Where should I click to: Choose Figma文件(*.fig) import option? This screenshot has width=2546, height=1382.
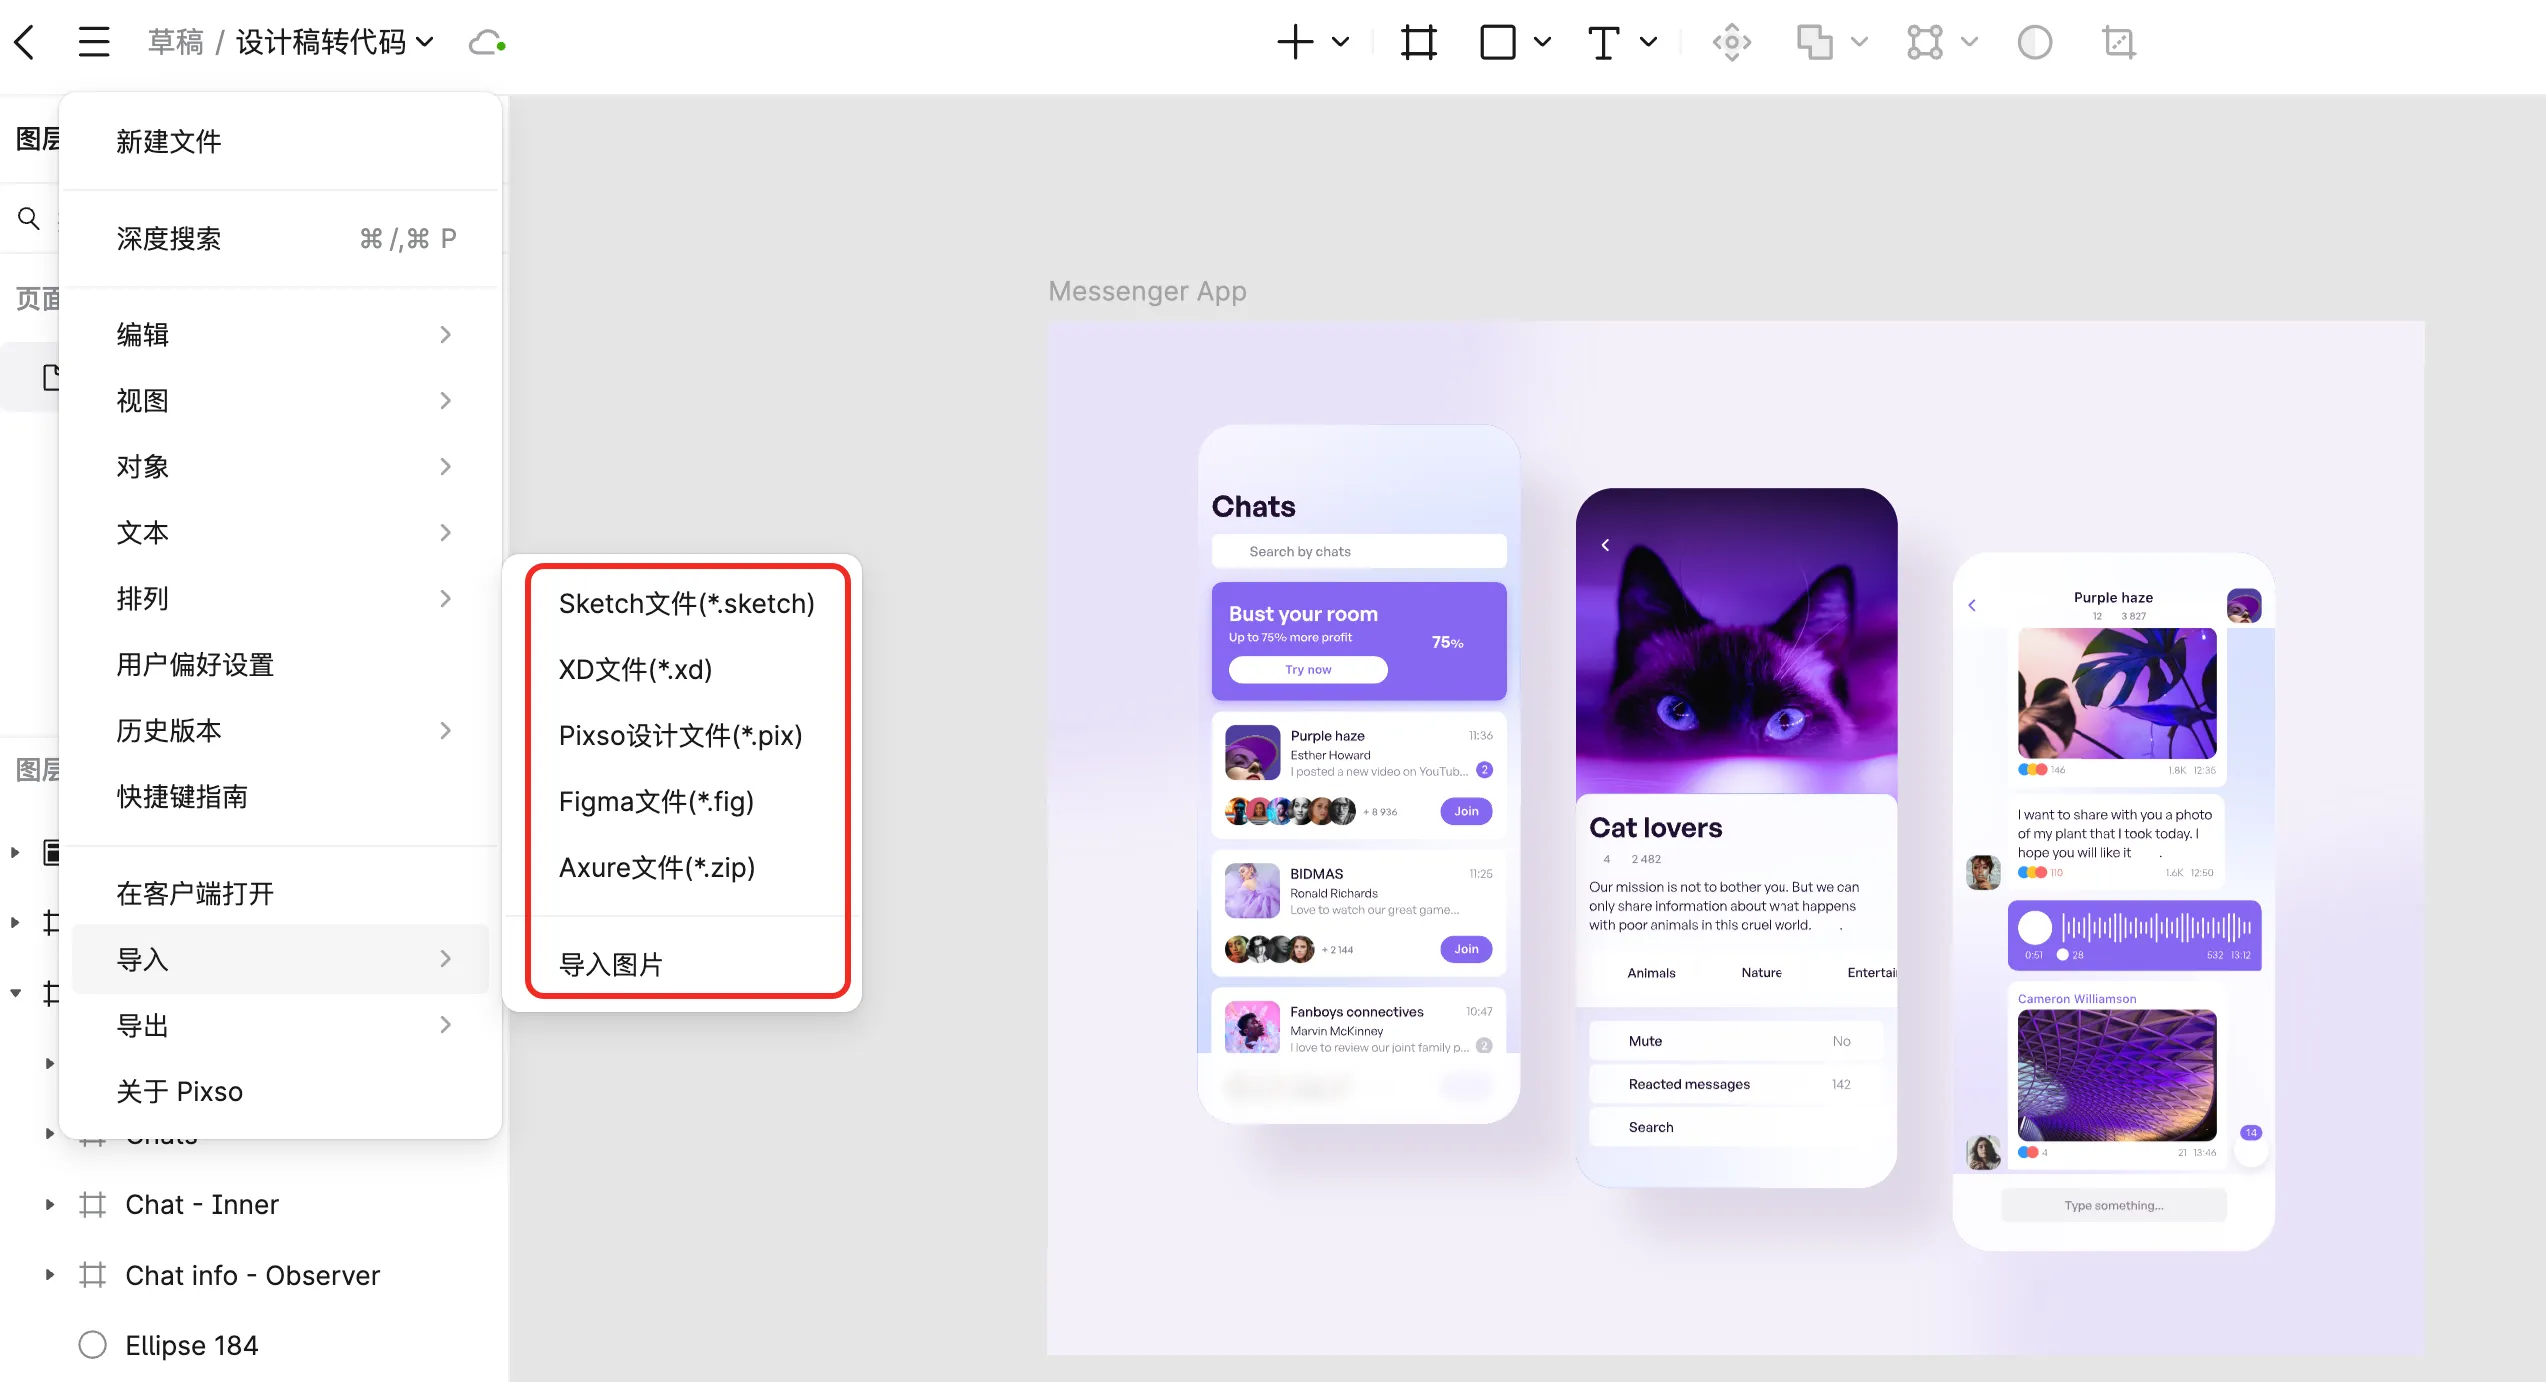coord(656,801)
